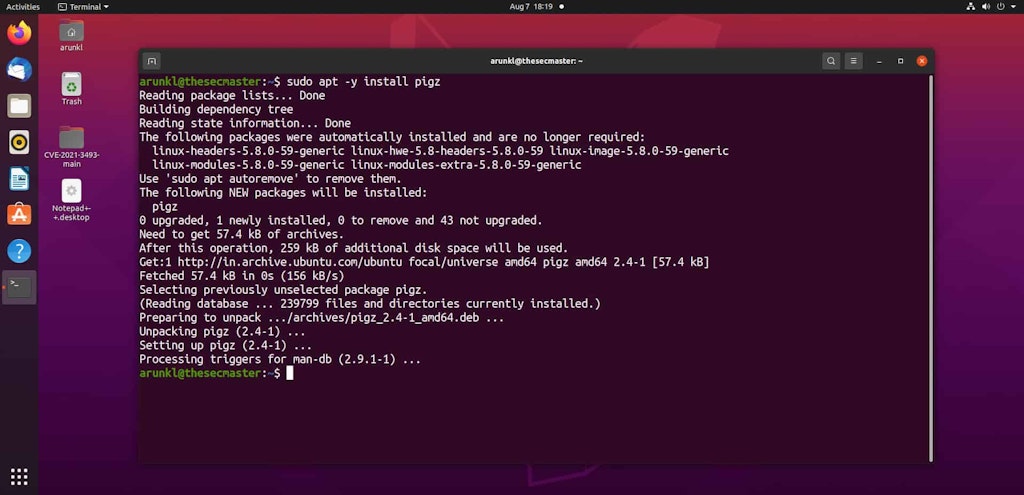Click the 'Fetched 57.4 kB in 0s' line

pyautogui.click(x=242, y=276)
